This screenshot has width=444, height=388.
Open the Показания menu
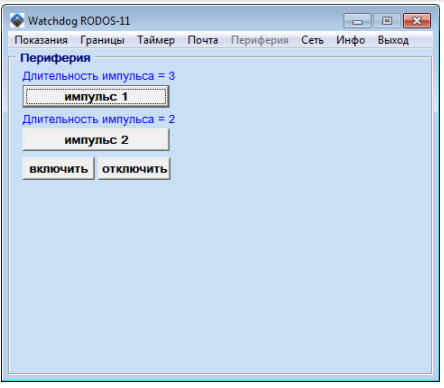[41, 40]
